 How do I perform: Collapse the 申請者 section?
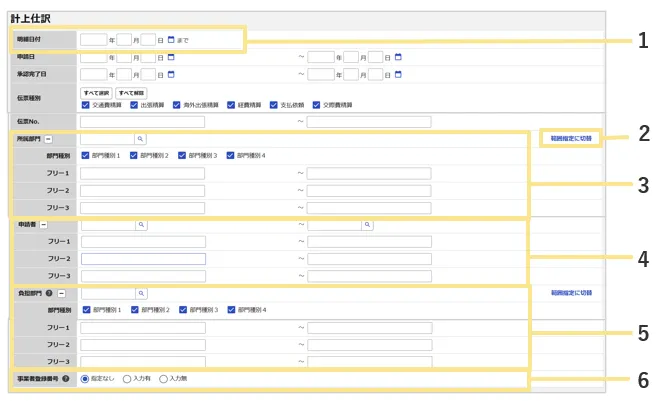[x=43, y=225]
